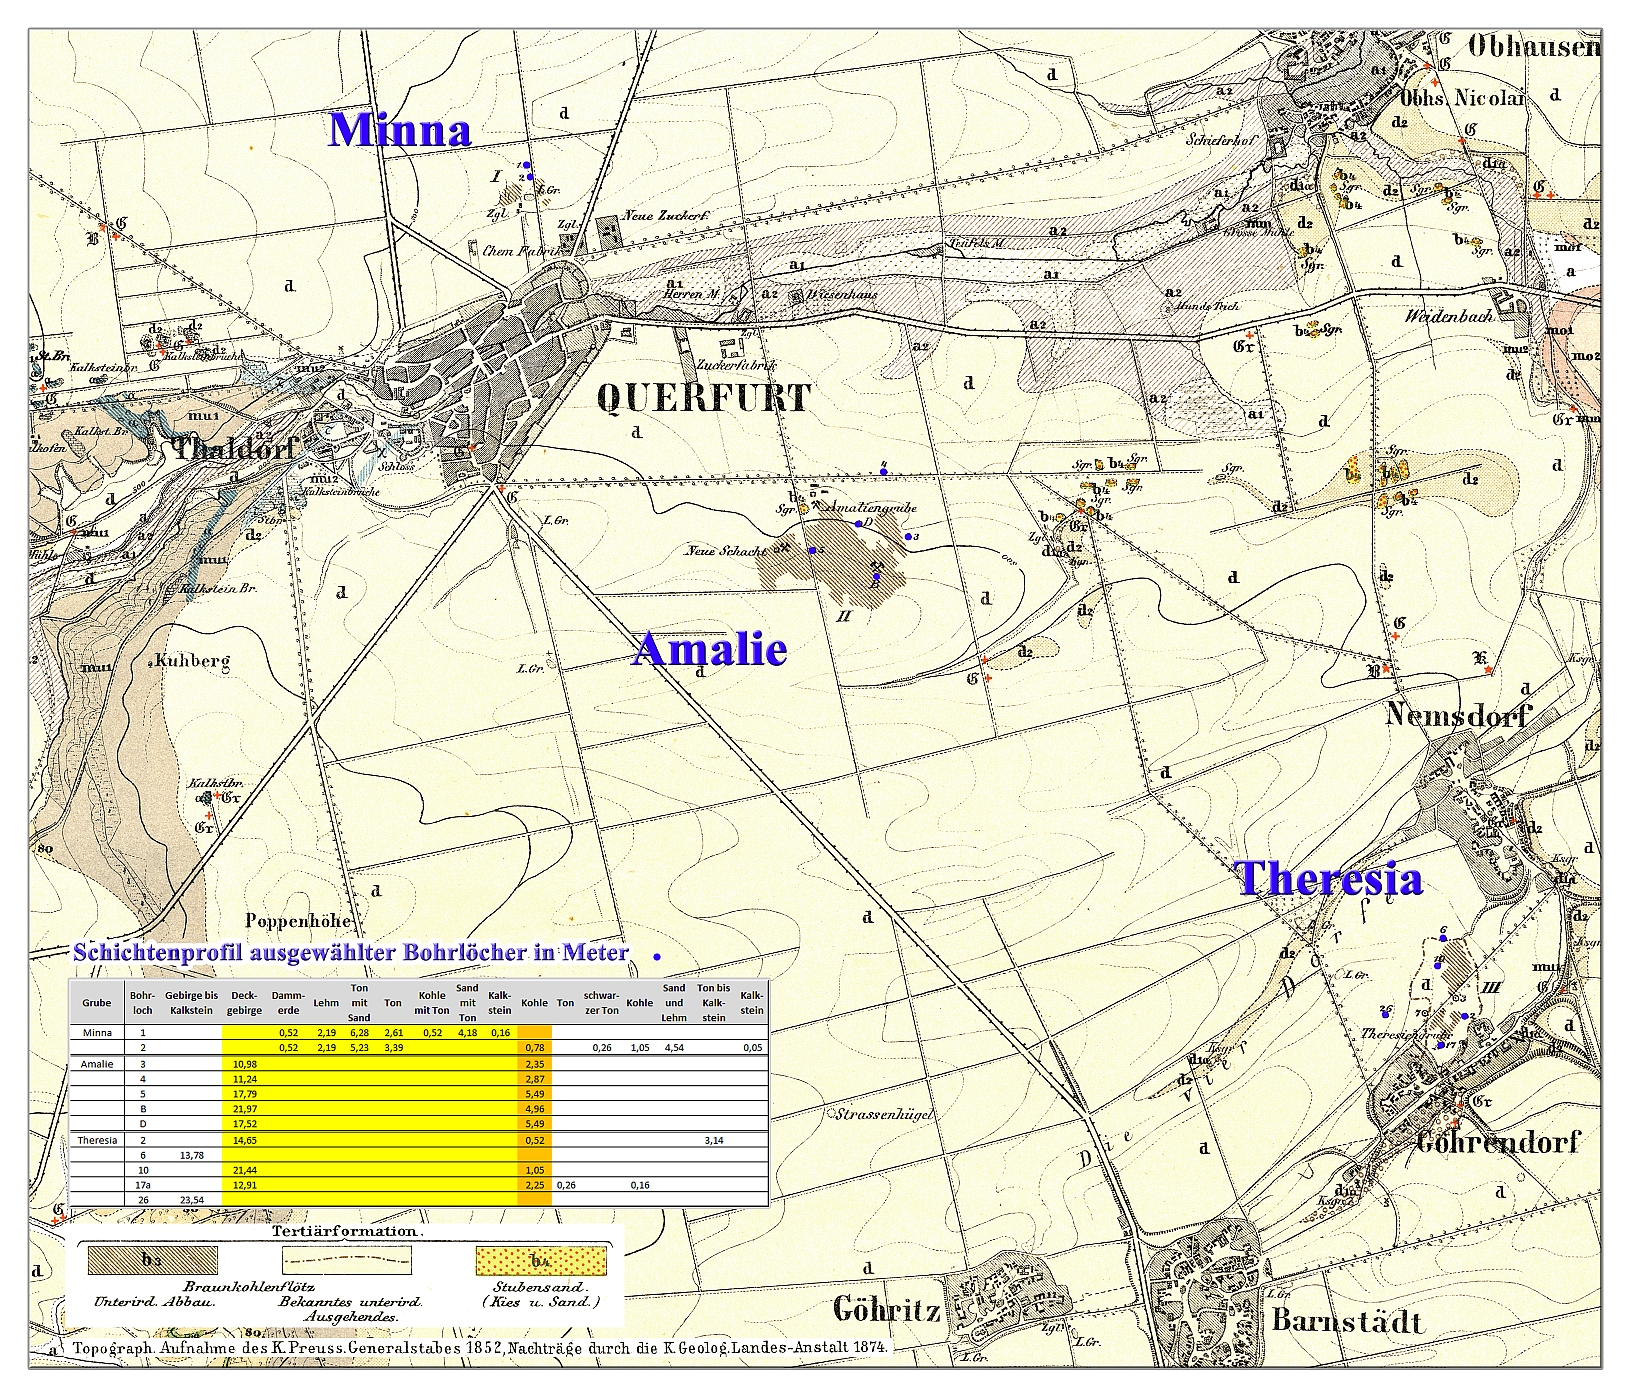Click the Neue Schacht shaft symbol
The height and width of the screenshot is (1398, 1631).
point(786,548)
